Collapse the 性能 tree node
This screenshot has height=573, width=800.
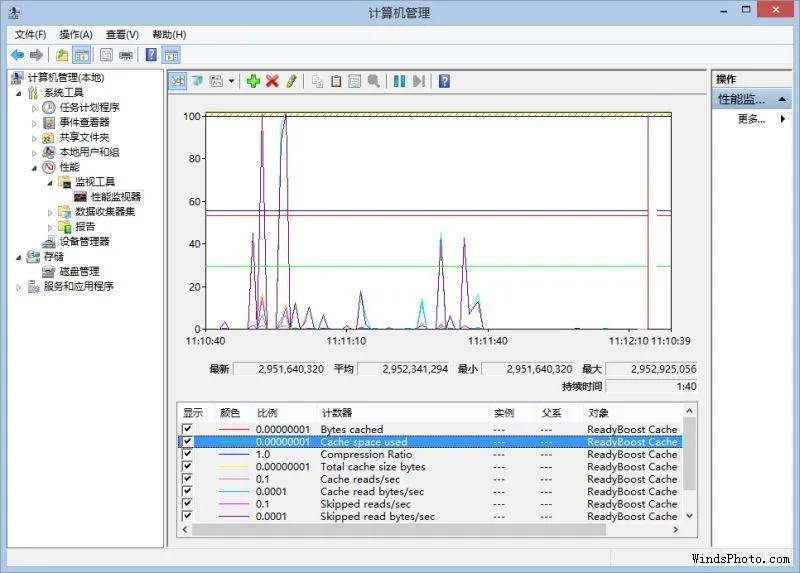point(34,168)
